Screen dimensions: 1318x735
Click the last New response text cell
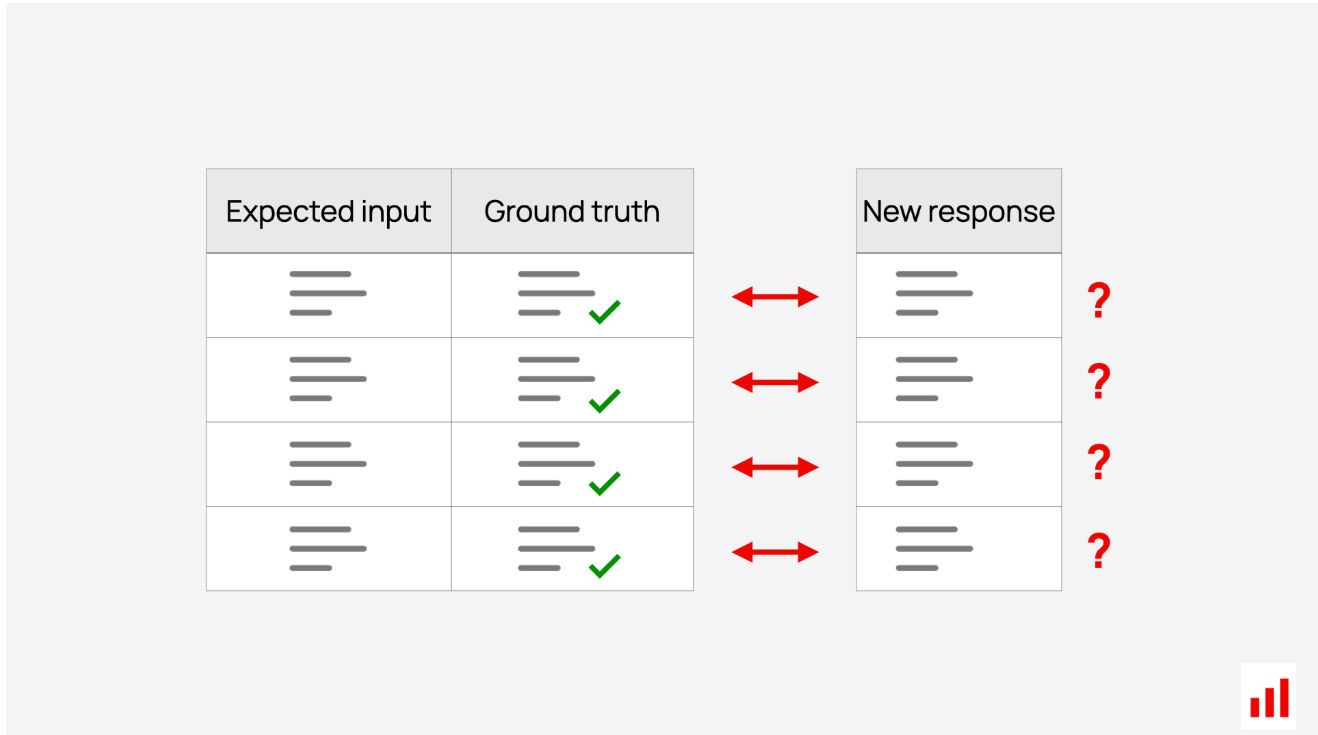[959, 548]
